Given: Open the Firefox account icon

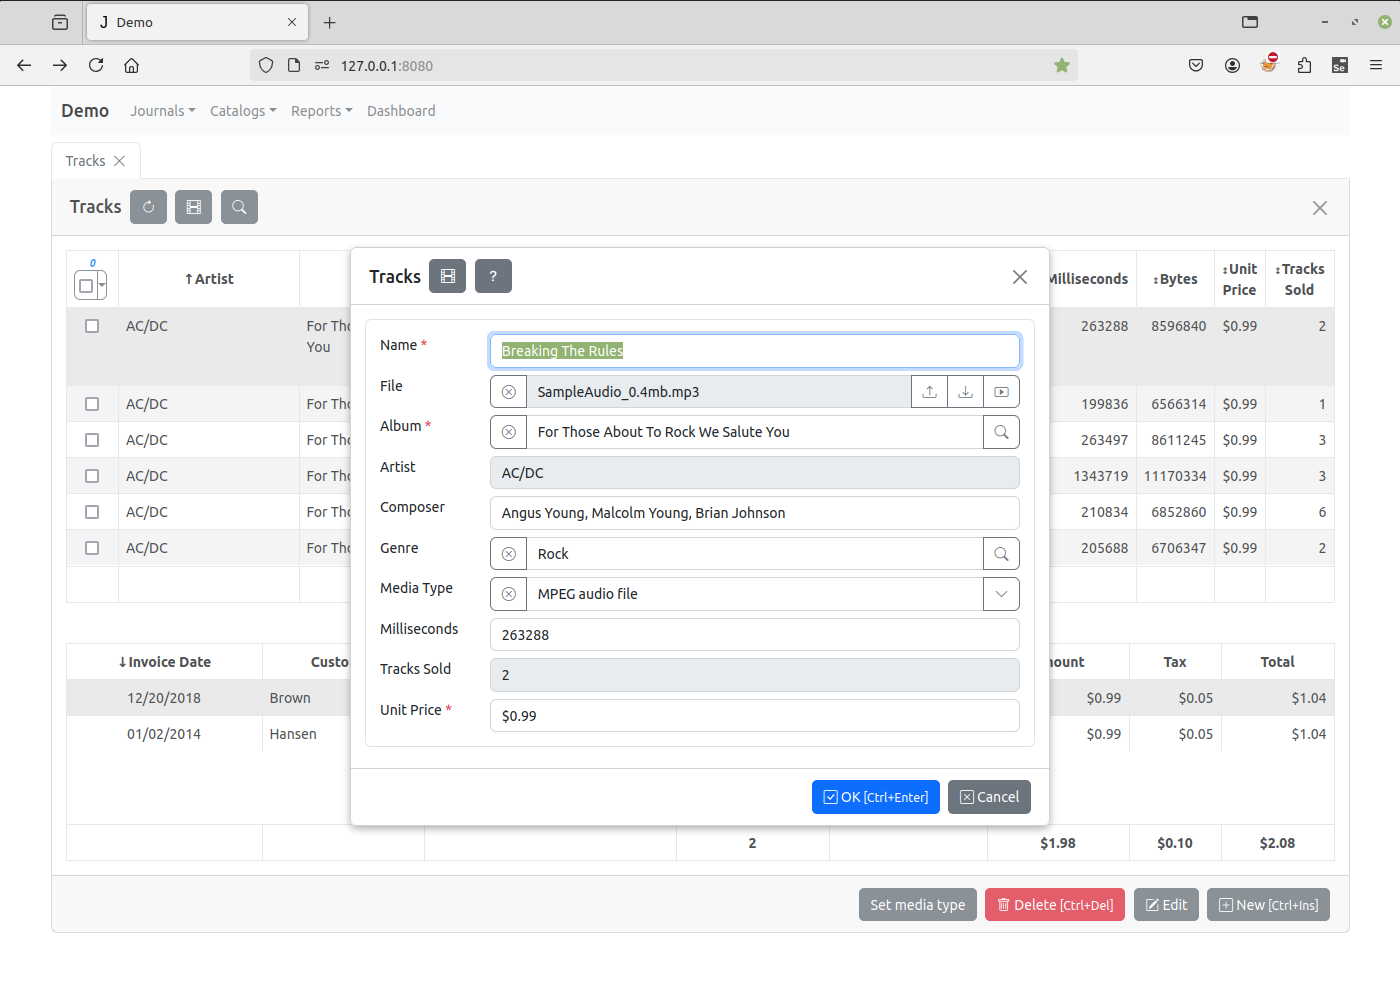Looking at the screenshot, I should click(1232, 65).
